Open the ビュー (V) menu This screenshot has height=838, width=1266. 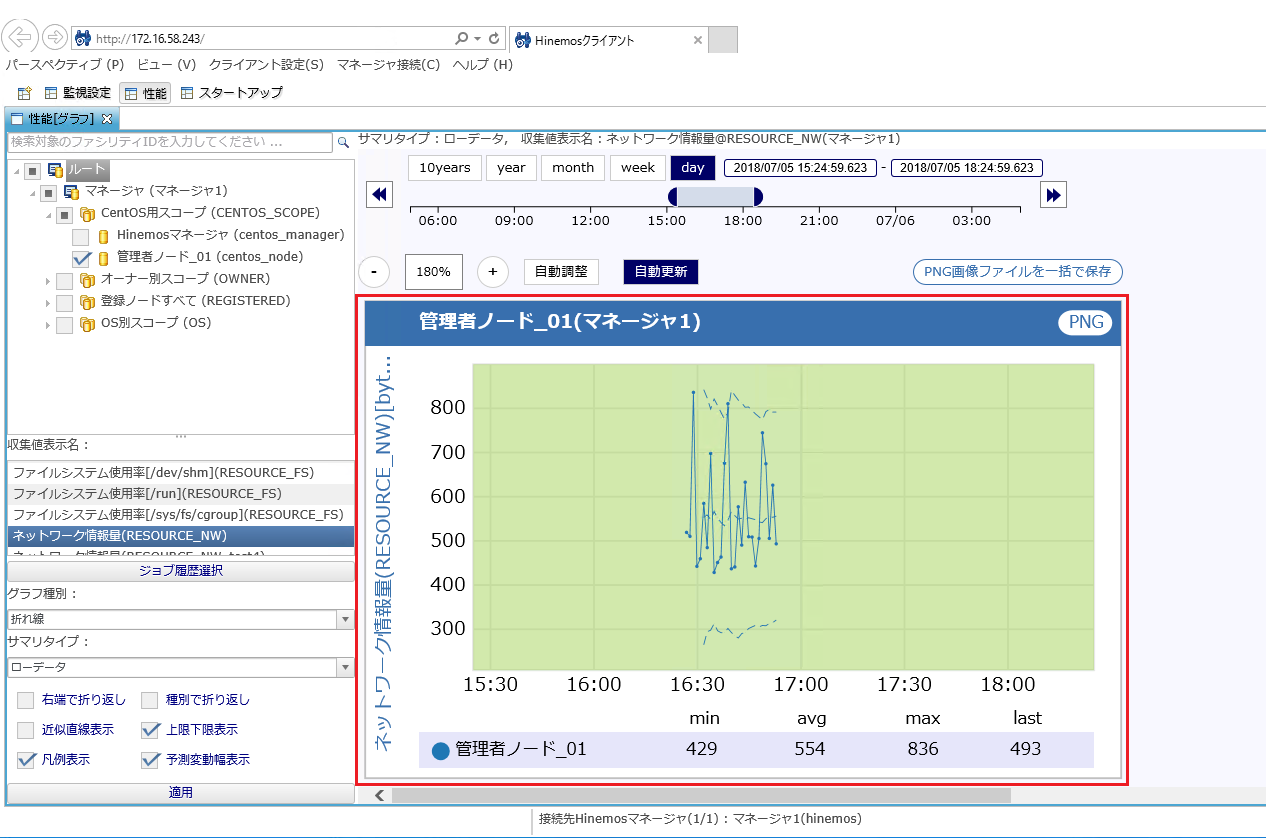(167, 65)
